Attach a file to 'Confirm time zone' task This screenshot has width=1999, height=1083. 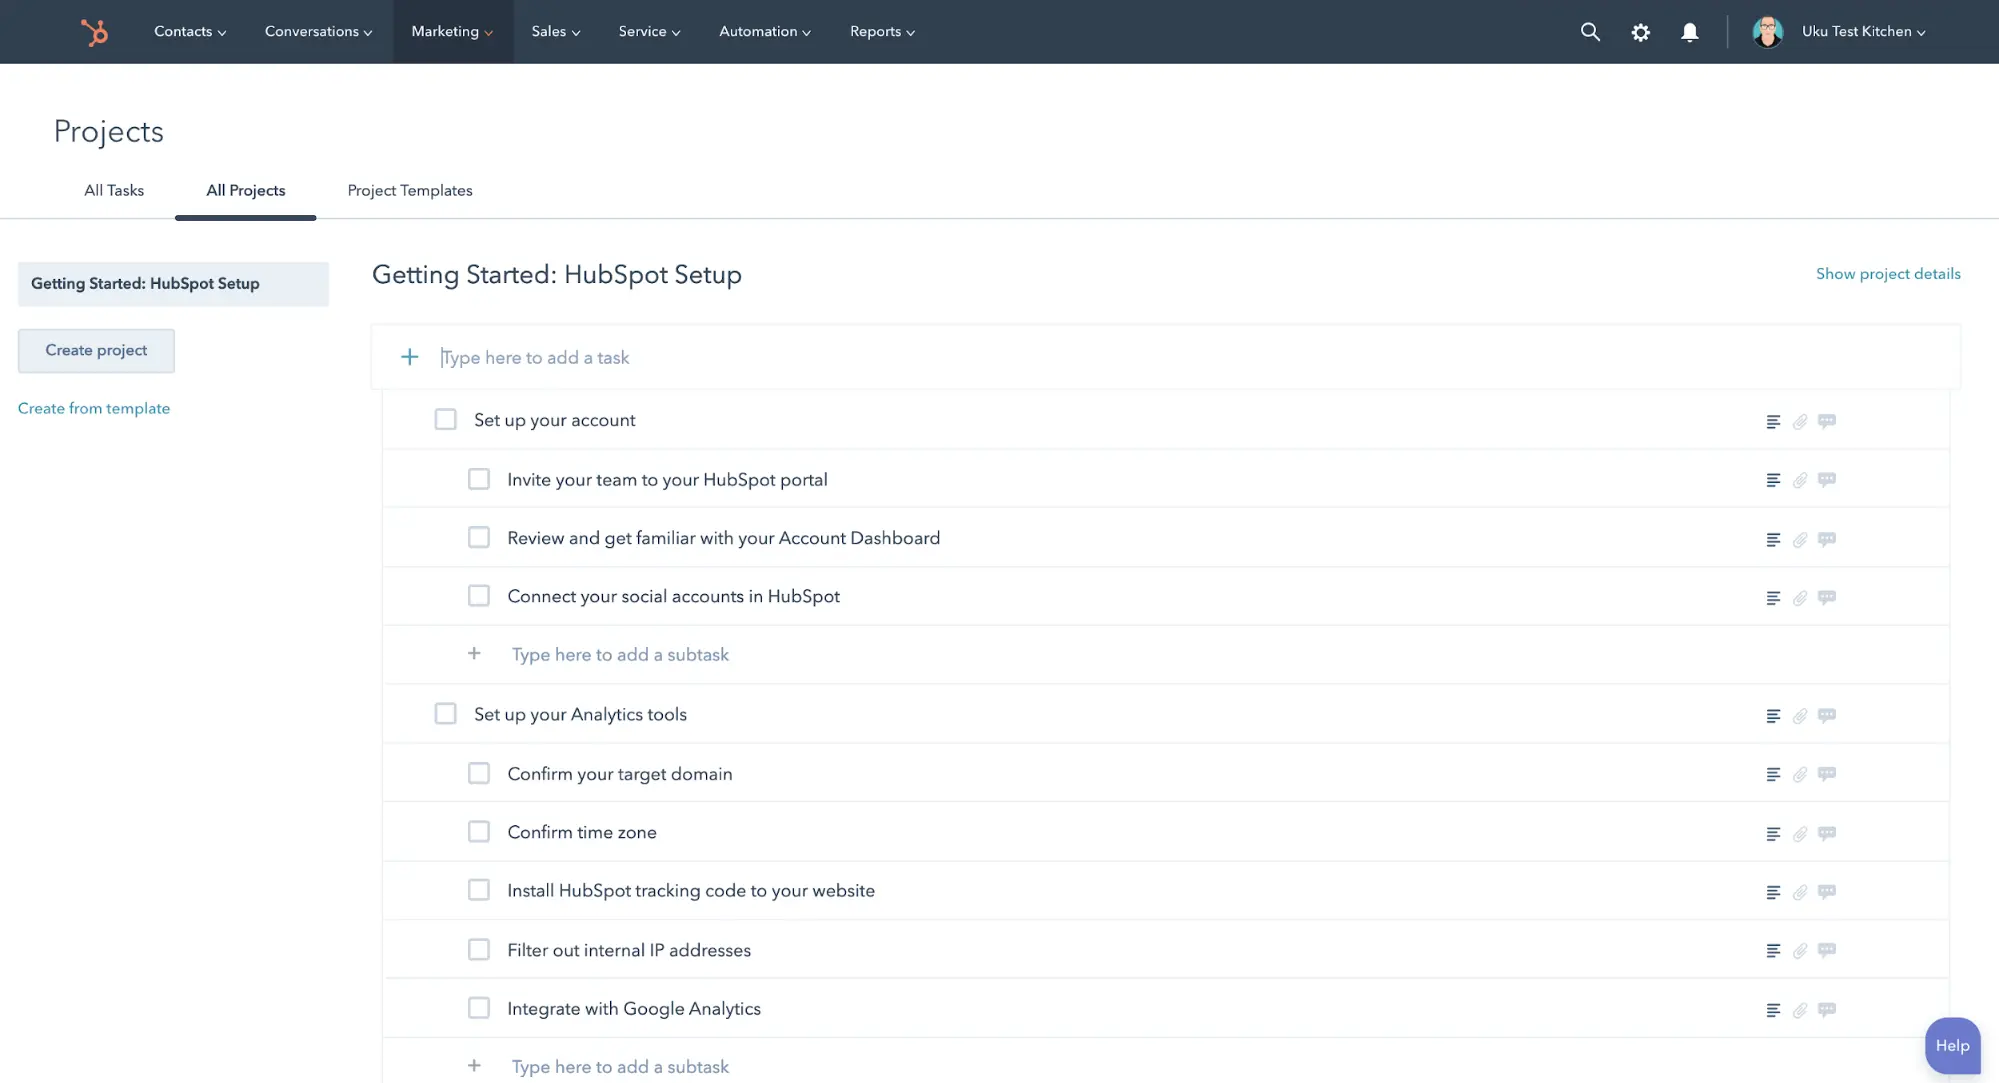[1800, 832]
